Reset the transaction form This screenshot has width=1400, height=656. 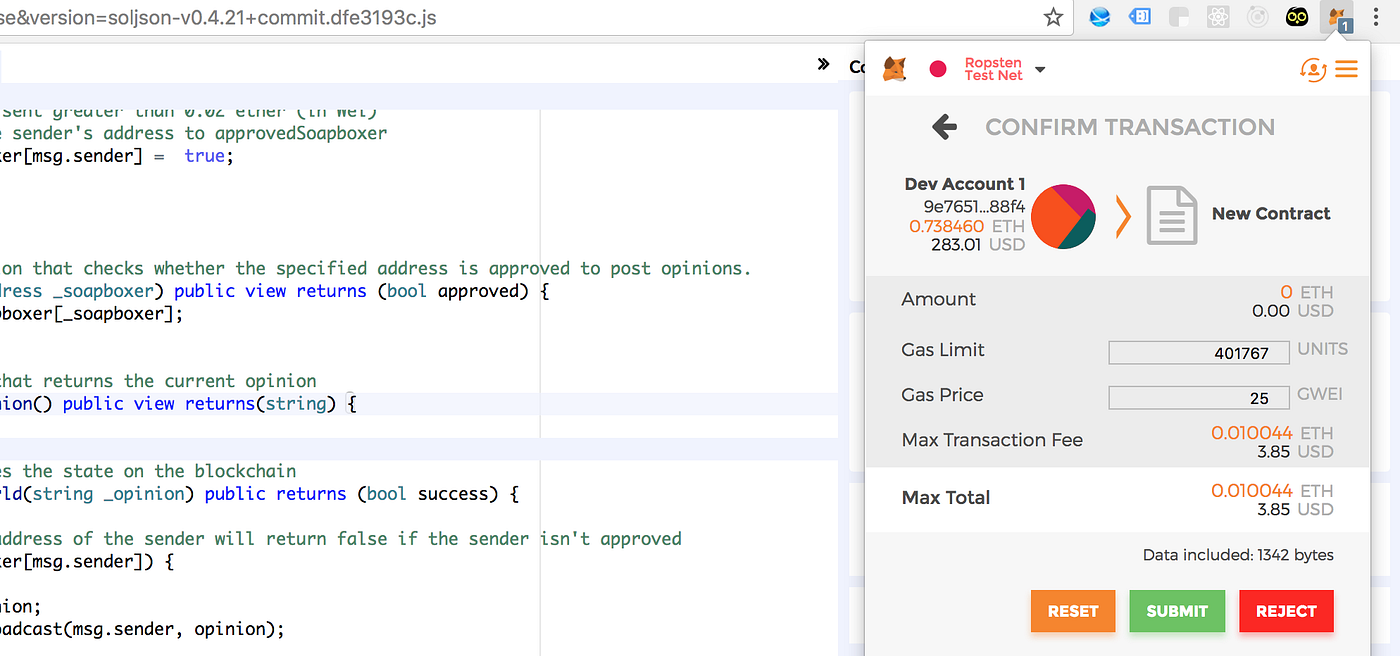[1073, 611]
